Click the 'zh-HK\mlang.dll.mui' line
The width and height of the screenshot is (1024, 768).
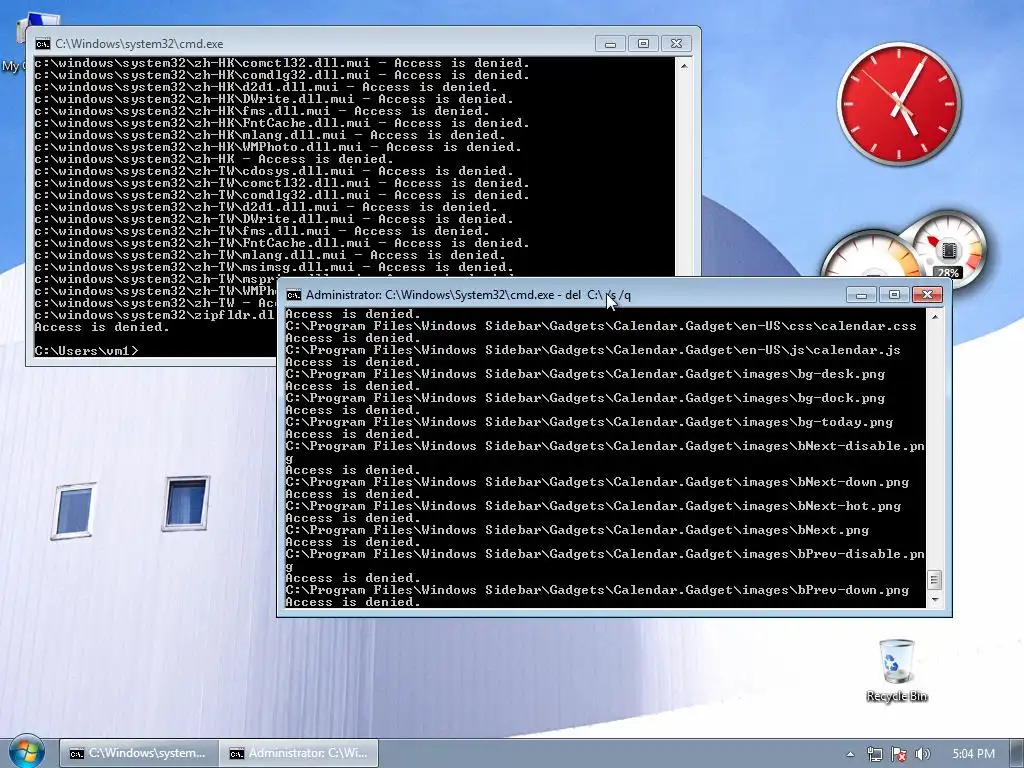270,135
